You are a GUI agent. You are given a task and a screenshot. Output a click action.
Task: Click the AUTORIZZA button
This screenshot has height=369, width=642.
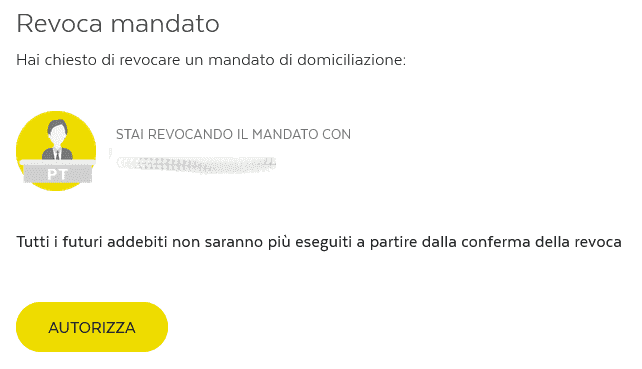(x=92, y=327)
